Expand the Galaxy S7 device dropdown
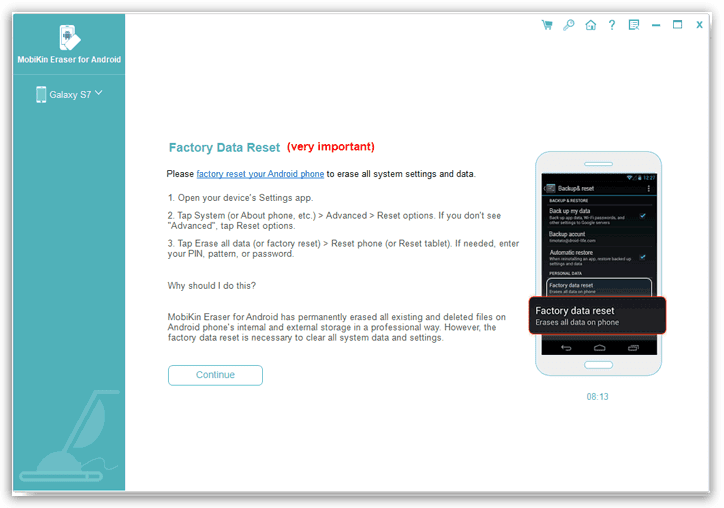This screenshot has height=508, width=724. coord(98,93)
